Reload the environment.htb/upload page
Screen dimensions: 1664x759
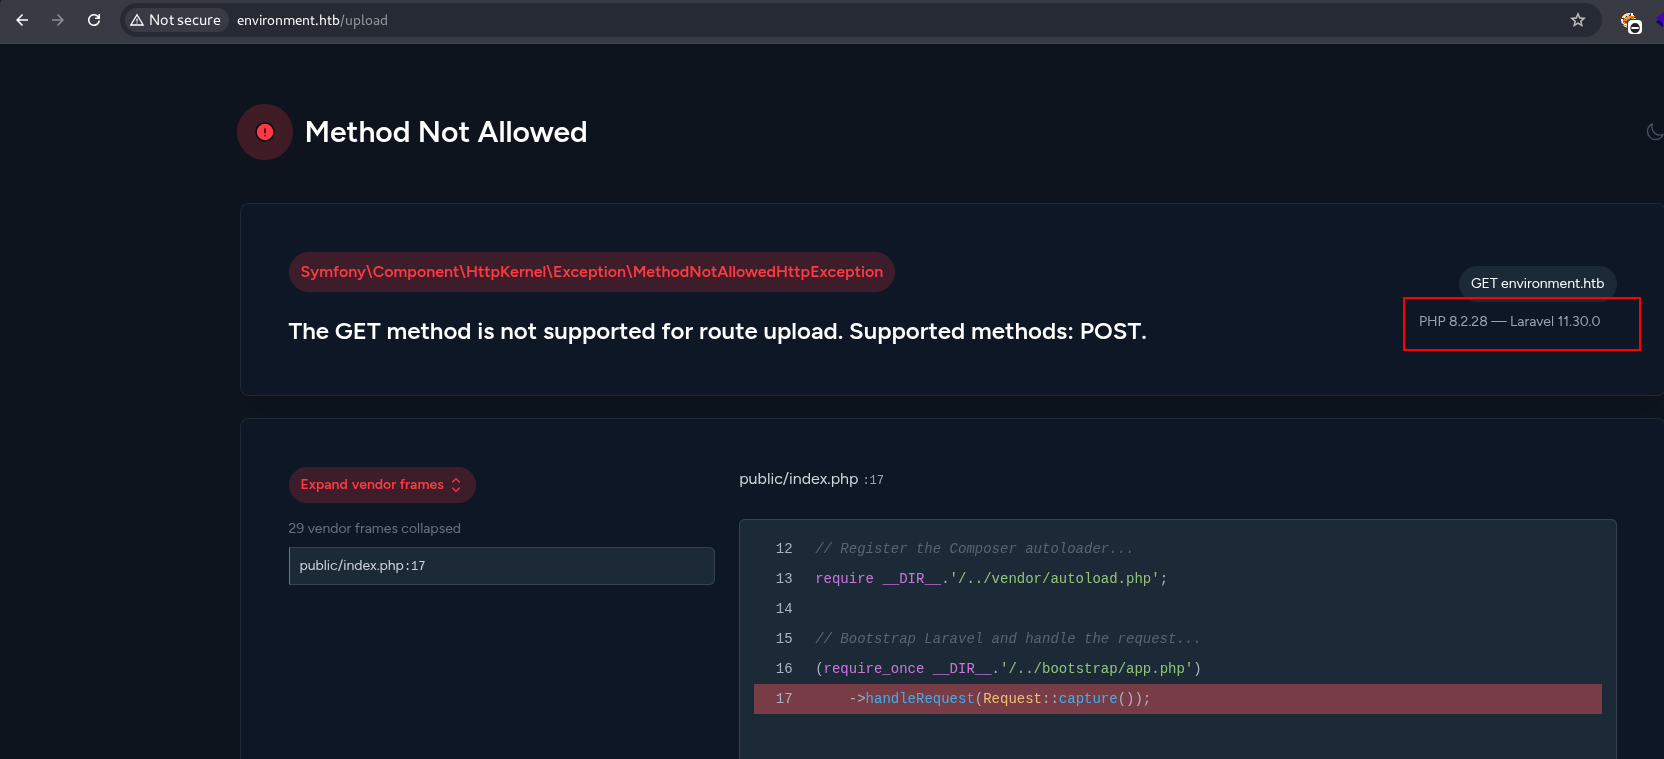point(94,20)
